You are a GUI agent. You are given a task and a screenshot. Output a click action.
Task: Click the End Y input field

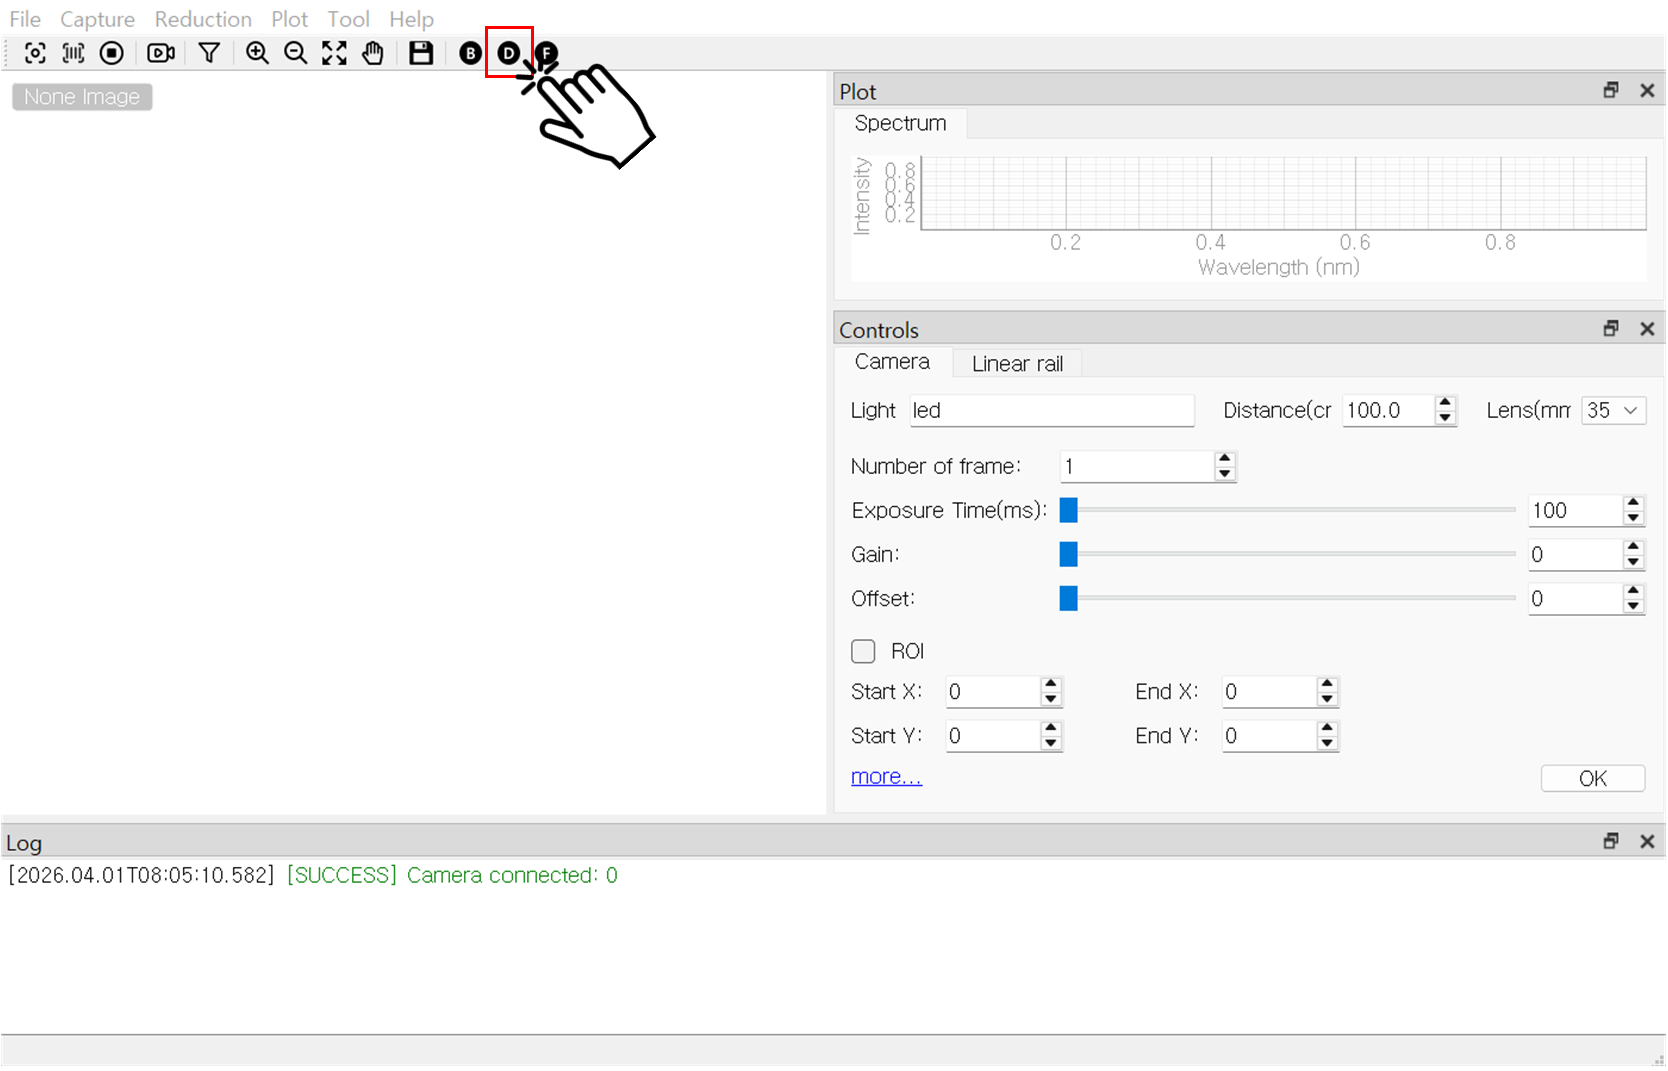1269,736
